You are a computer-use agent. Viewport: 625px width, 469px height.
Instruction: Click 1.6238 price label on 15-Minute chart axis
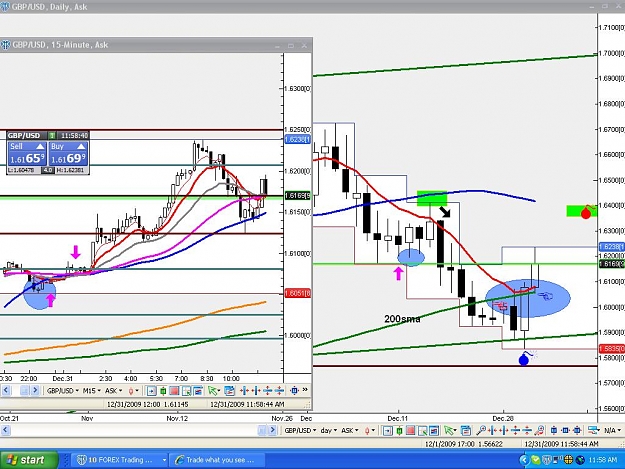click(x=297, y=139)
